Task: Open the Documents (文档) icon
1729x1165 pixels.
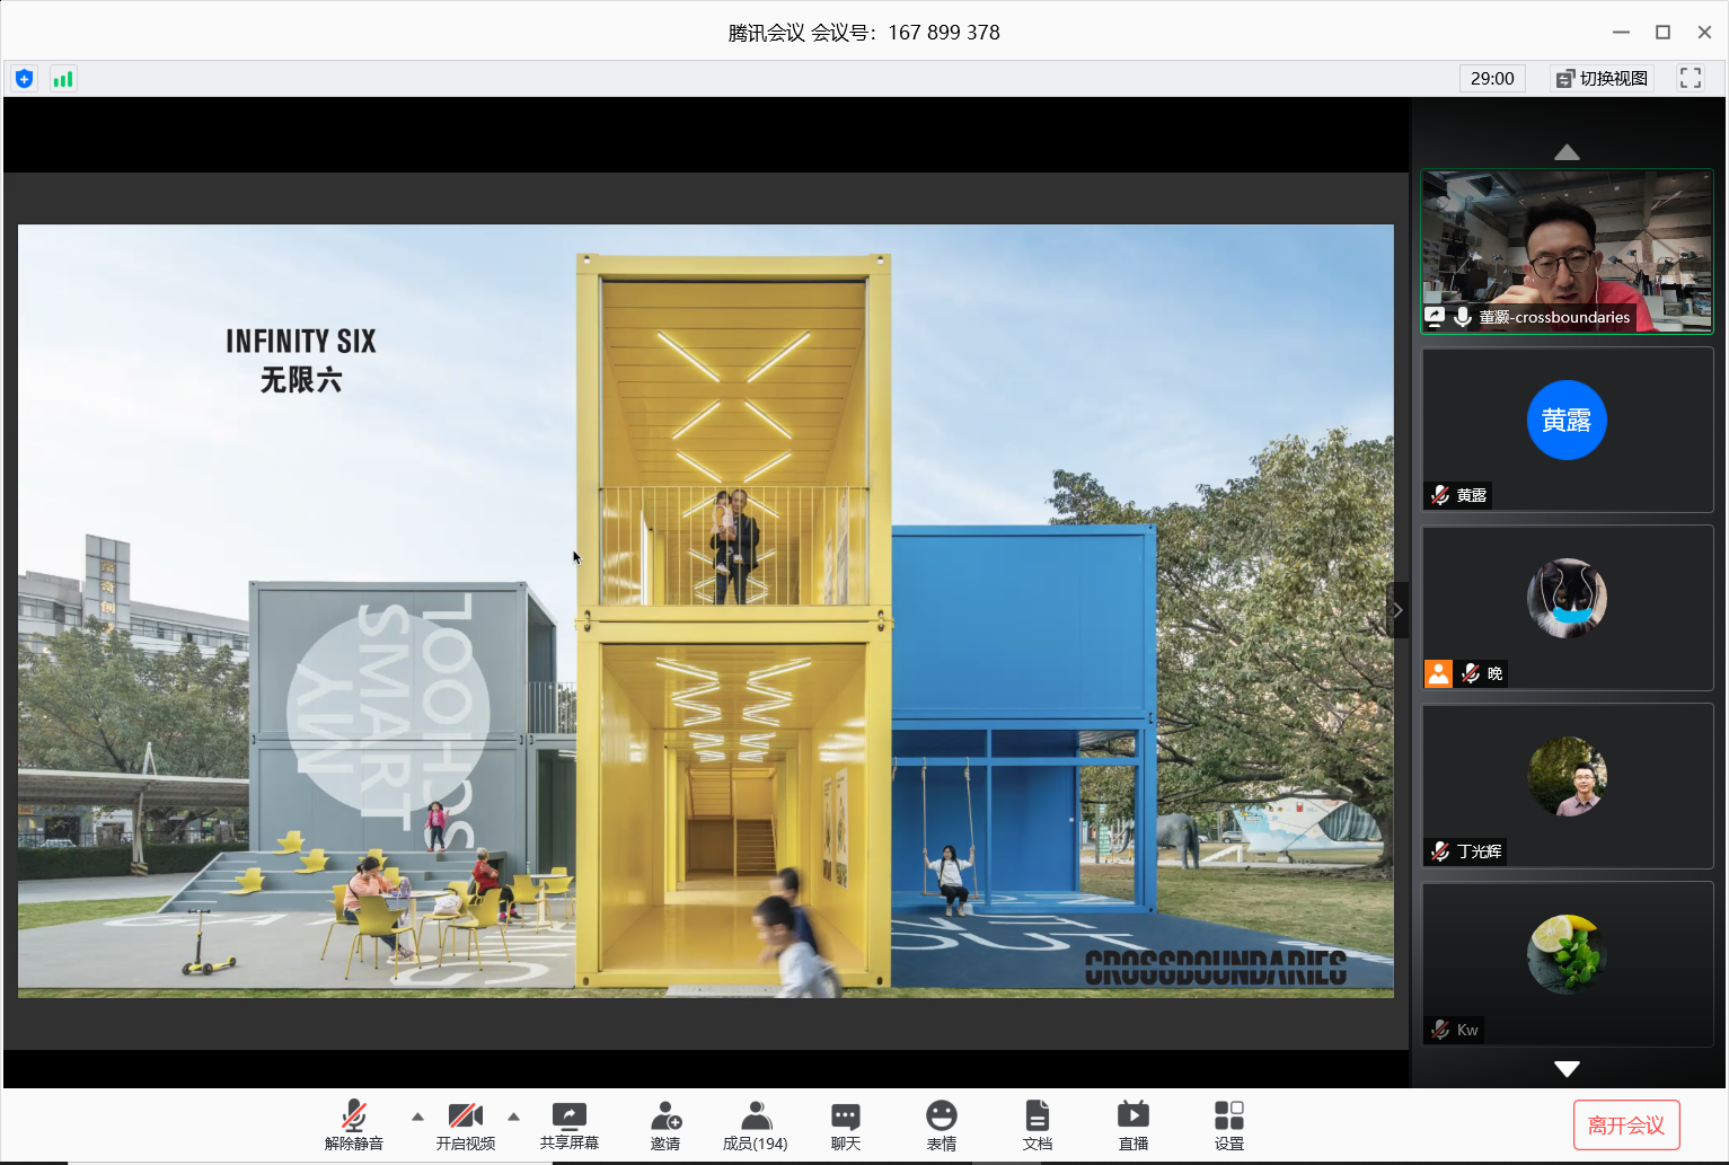Action: (x=1037, y=1125)
